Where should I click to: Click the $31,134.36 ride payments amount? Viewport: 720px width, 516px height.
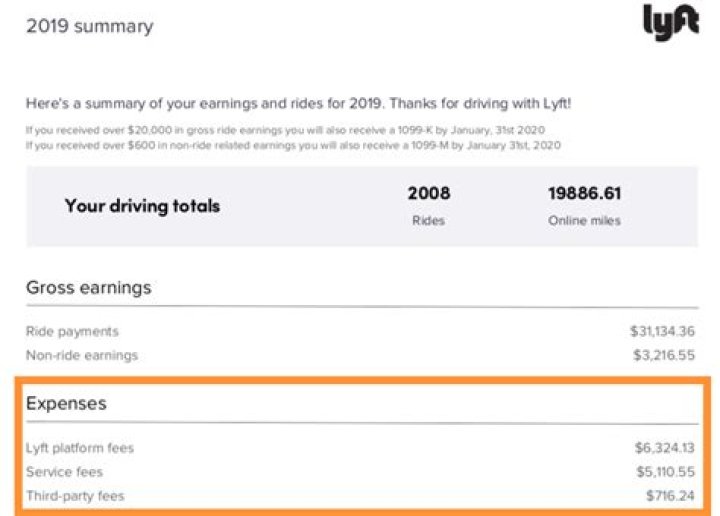coord(664,331)
